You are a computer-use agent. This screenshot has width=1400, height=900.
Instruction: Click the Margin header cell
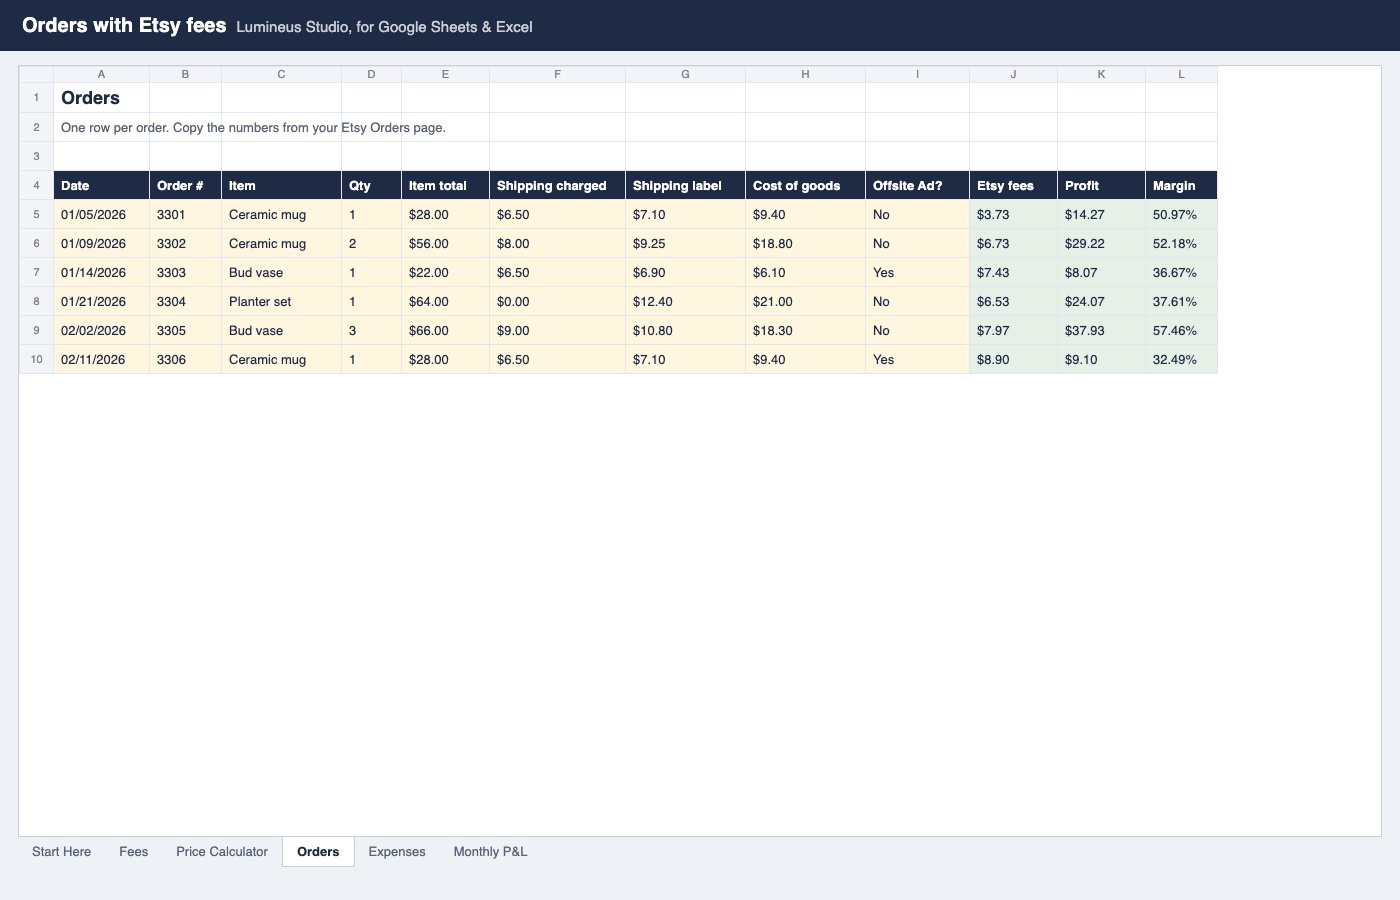click(1181, 186)
